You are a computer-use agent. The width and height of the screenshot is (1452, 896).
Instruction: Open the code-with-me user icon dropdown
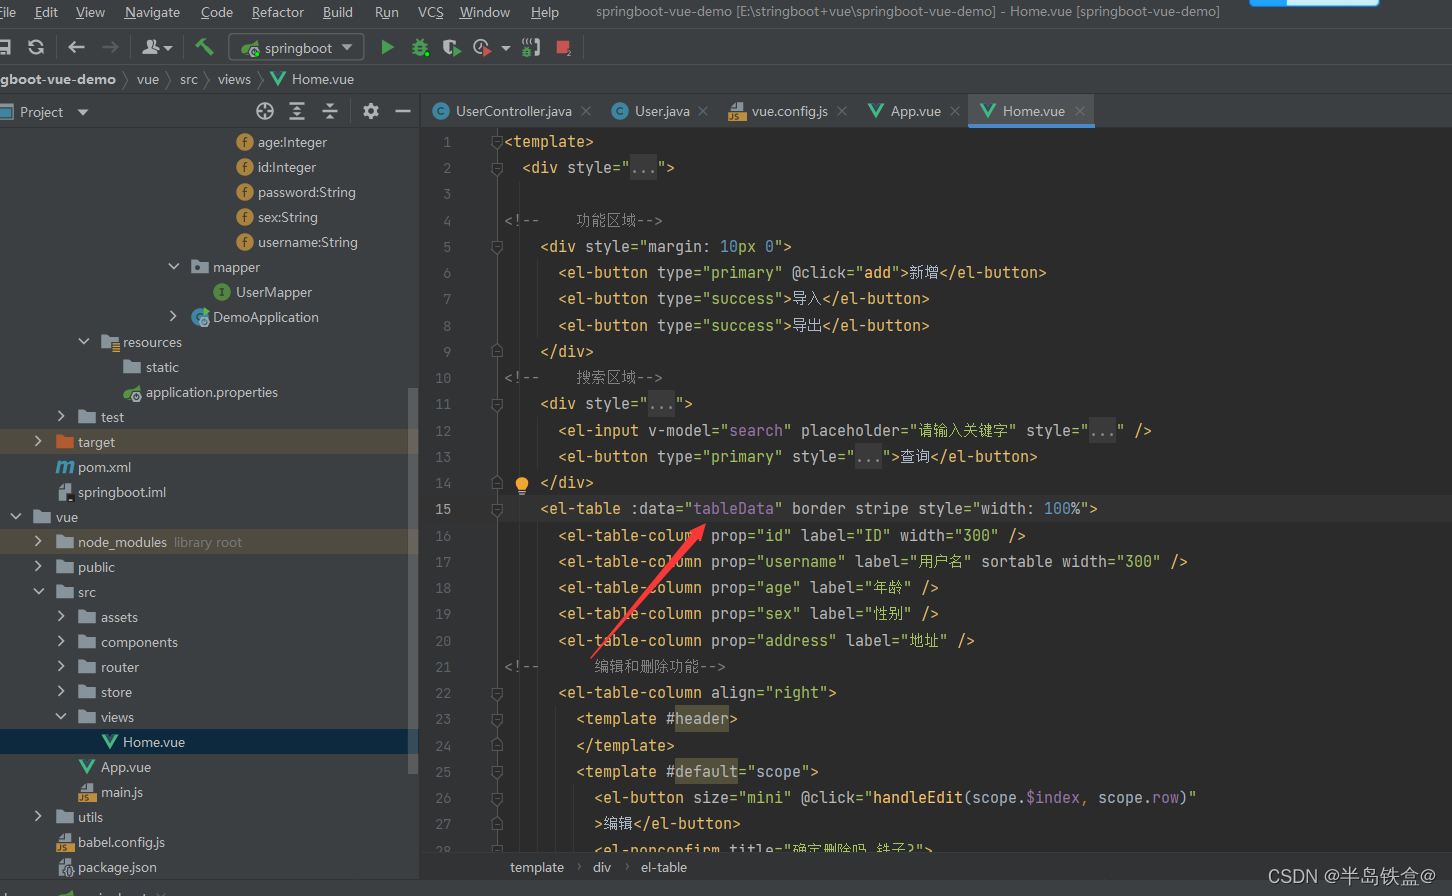pos(157,47)
